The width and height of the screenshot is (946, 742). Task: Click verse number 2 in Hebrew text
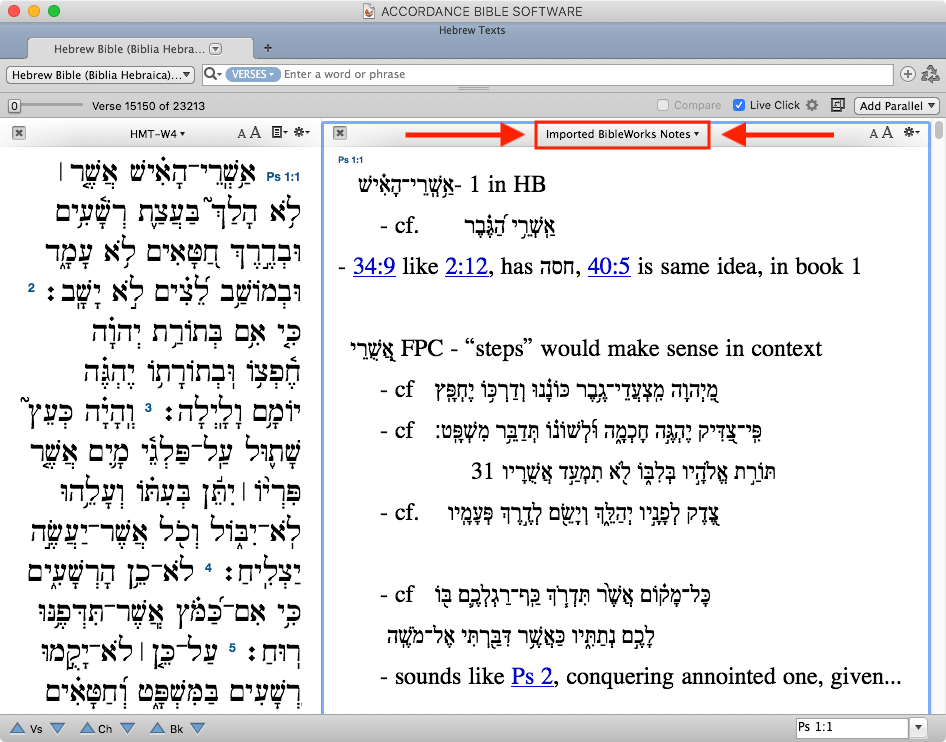pyautogui.click(x=31, y=288)
